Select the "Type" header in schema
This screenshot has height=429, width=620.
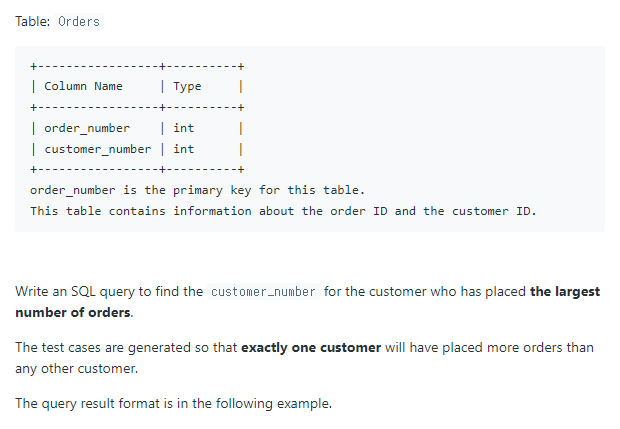[x=187, y=86]
